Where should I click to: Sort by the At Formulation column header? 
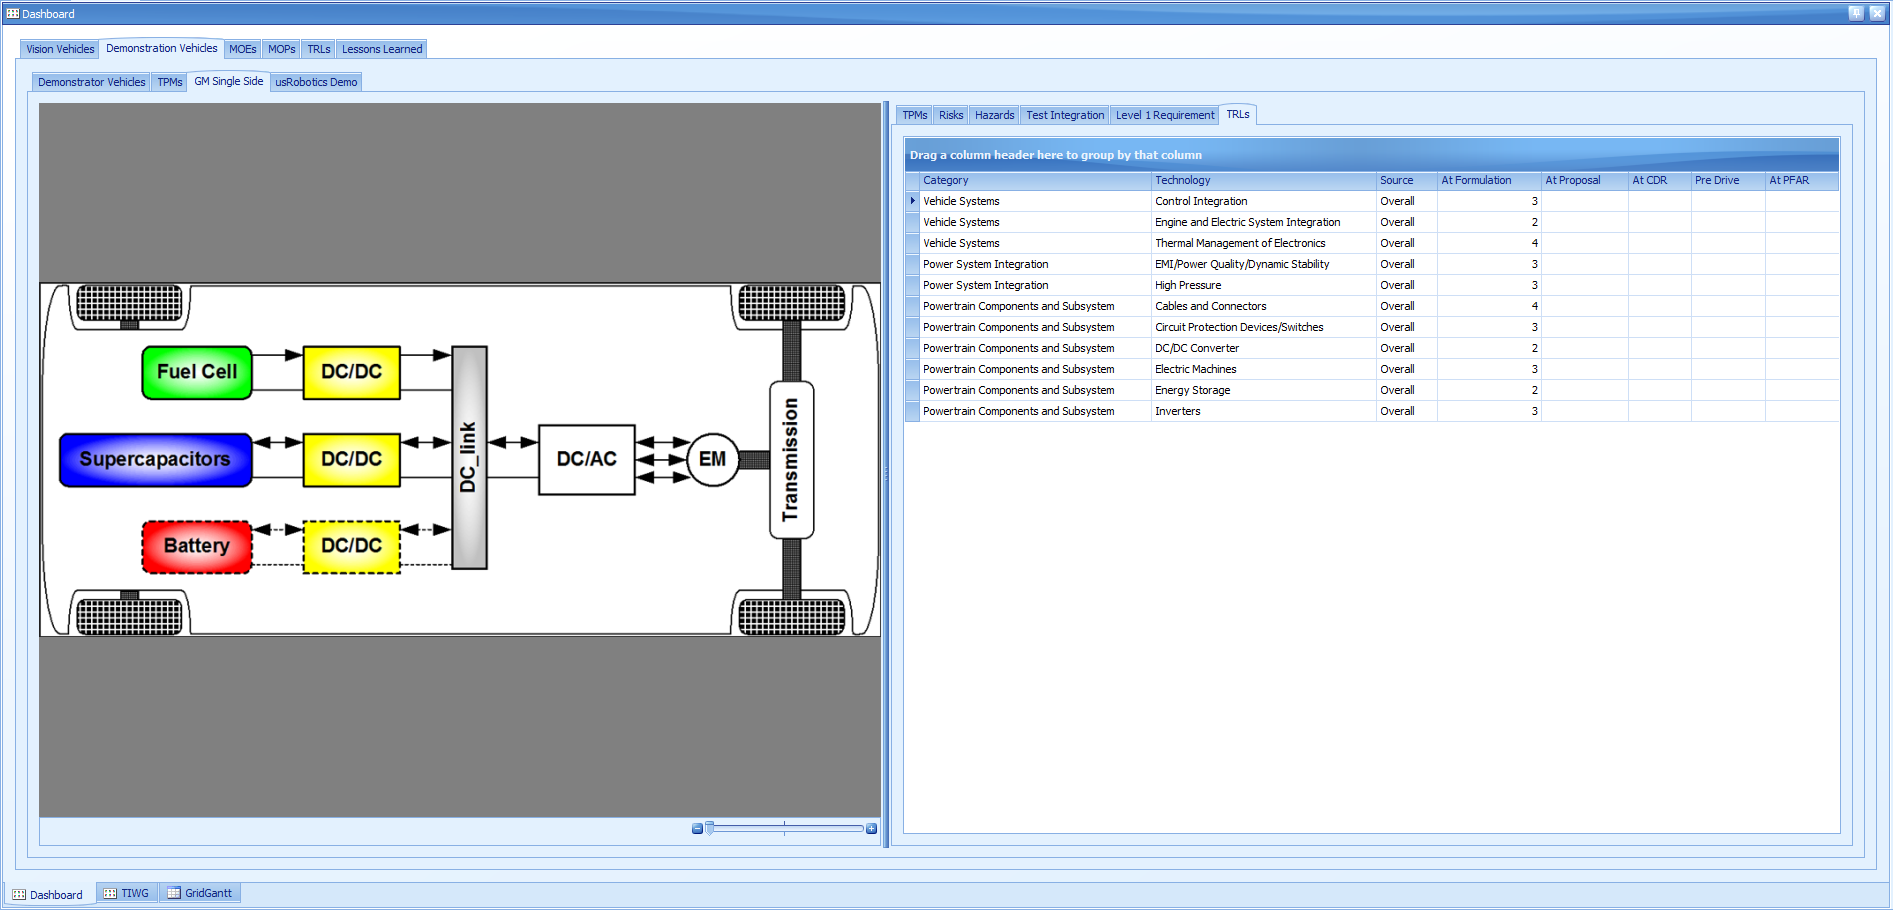point(1489,181)
